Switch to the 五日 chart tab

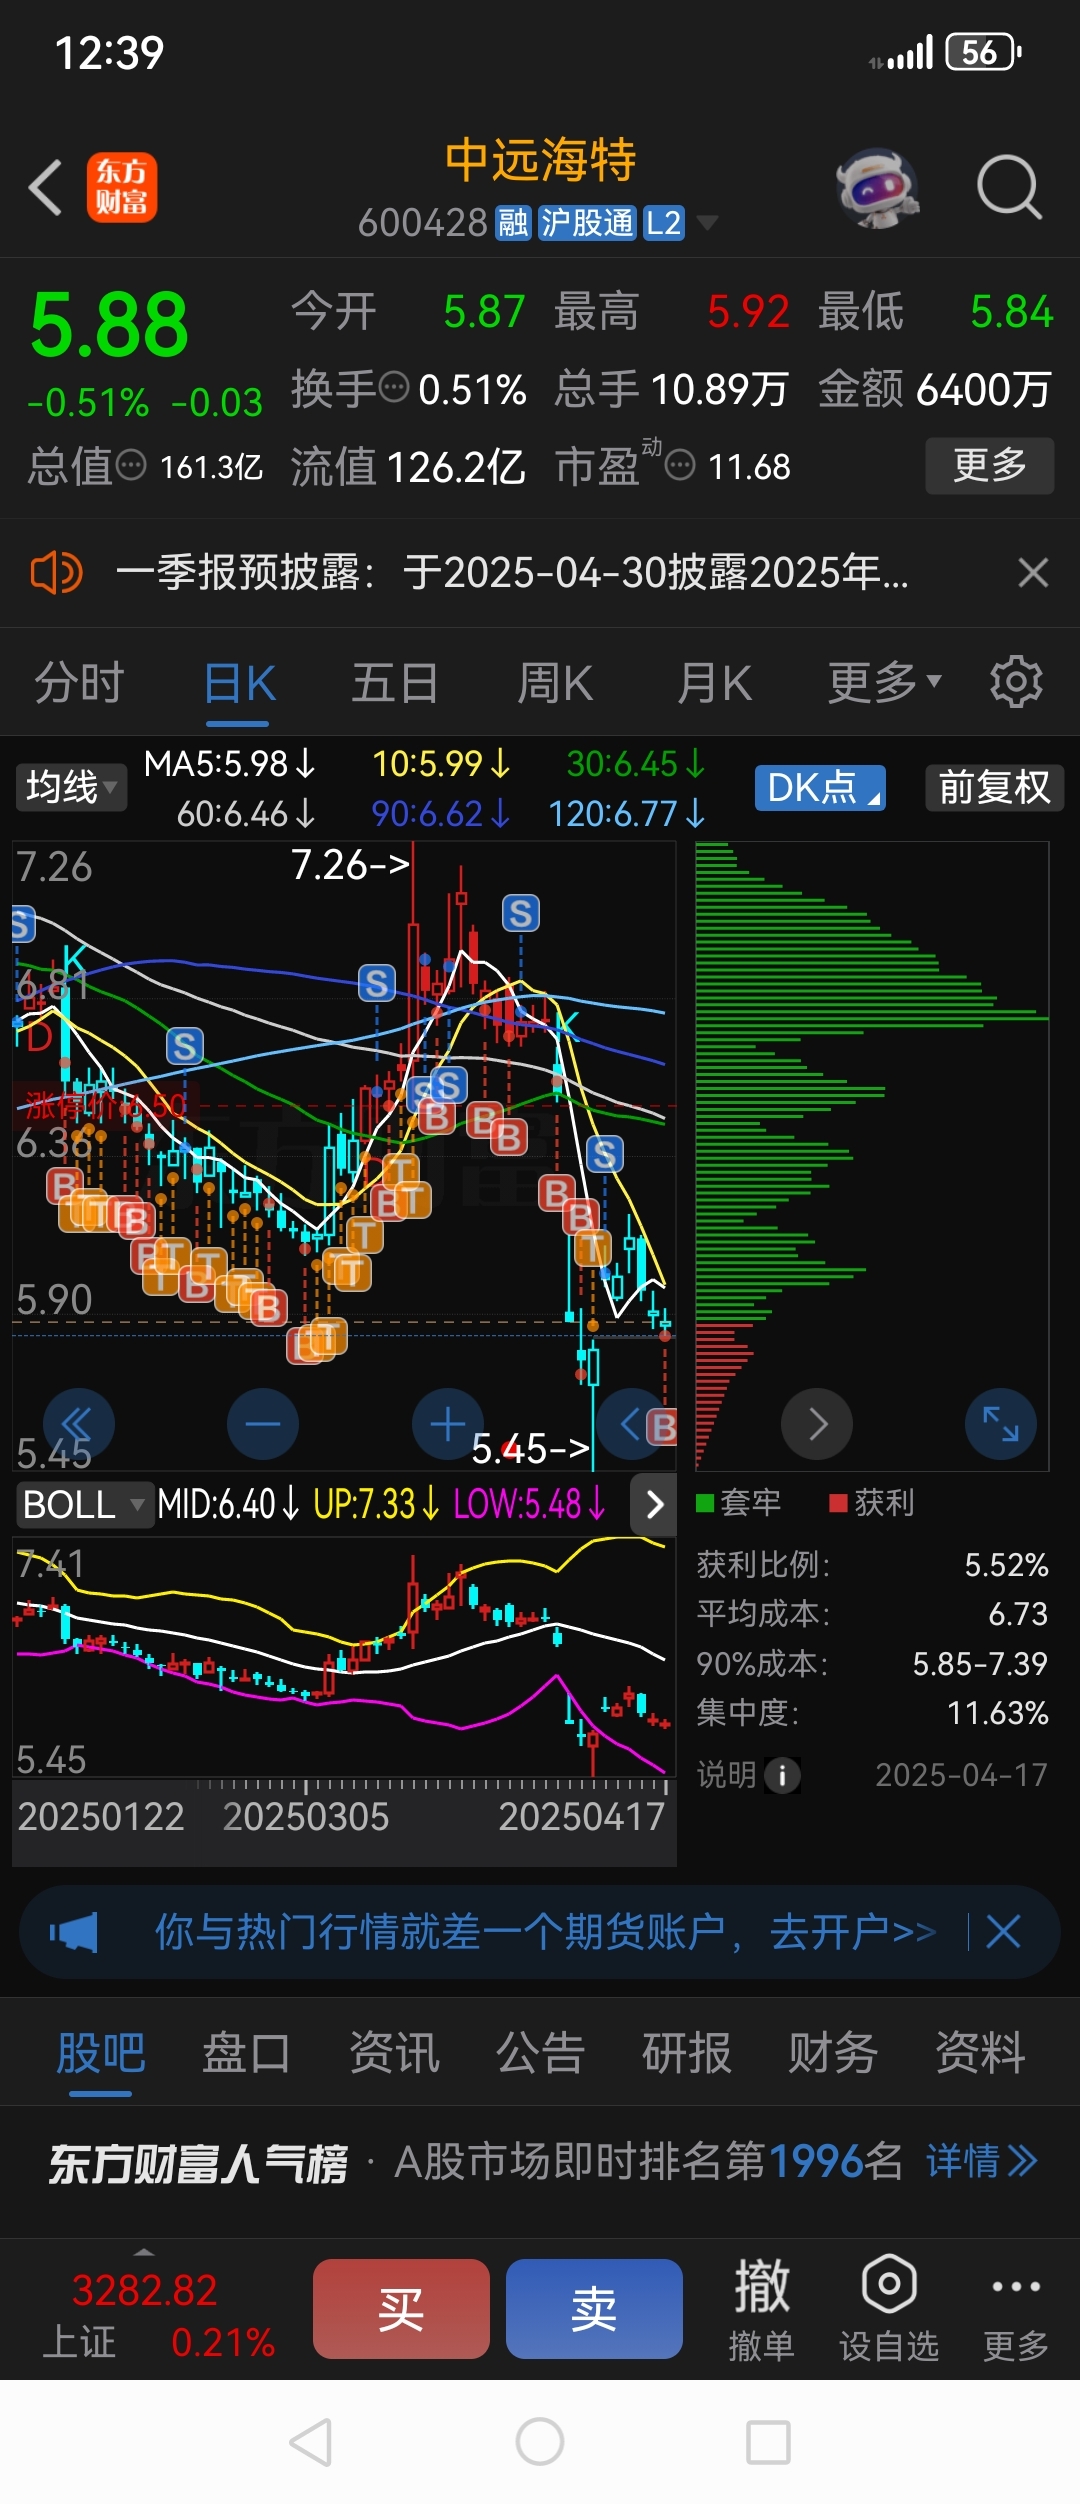[x=394, y=683]
